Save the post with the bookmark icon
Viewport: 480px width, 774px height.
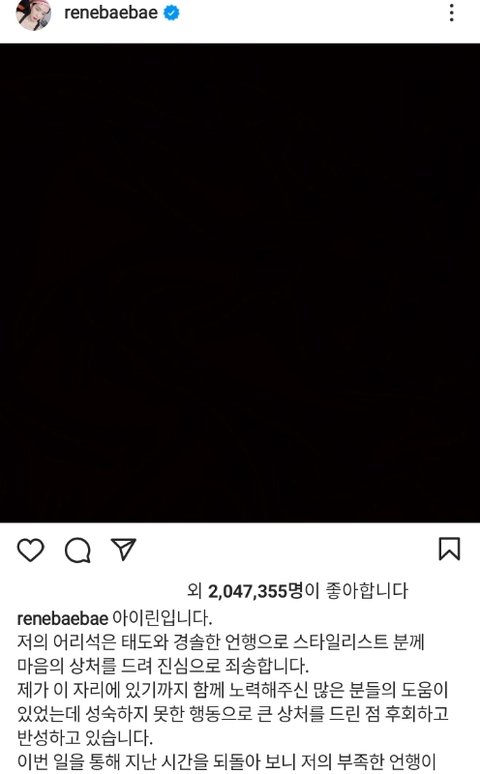[449, 549]
